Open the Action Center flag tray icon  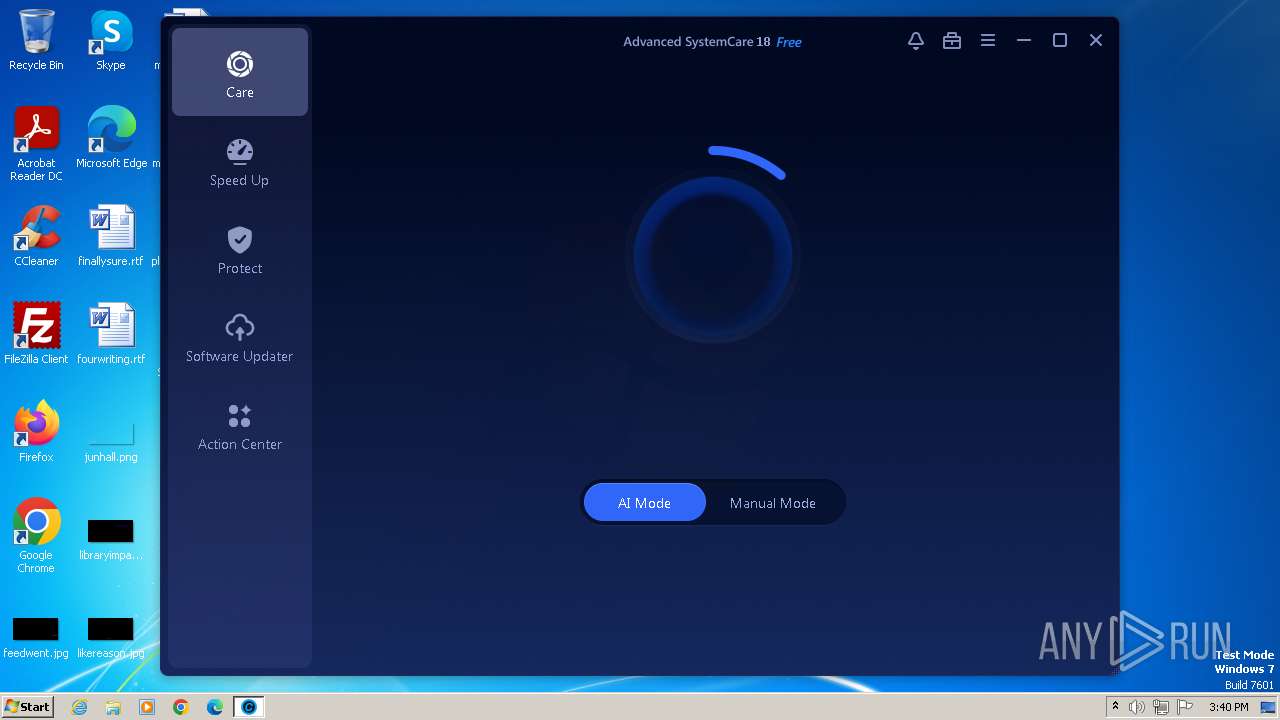coord(1185,707)
